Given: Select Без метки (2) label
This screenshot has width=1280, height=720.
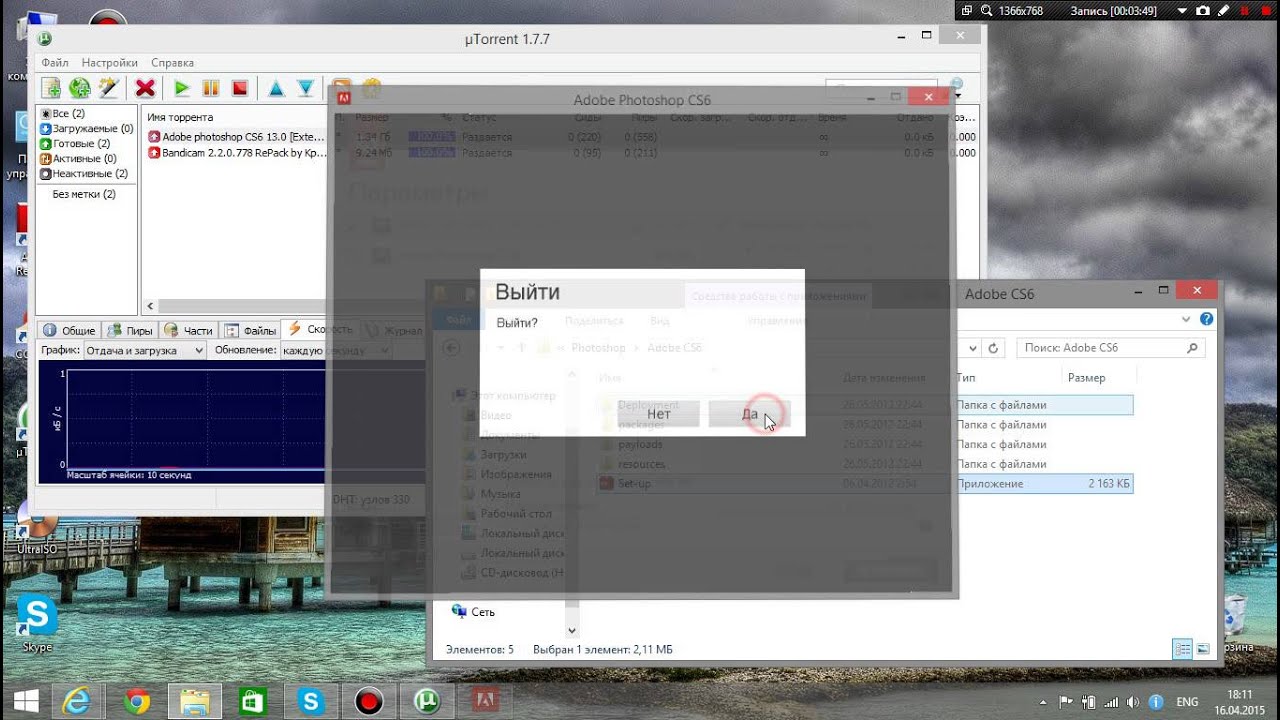Looking at the screenshot, I should (84, 194).
